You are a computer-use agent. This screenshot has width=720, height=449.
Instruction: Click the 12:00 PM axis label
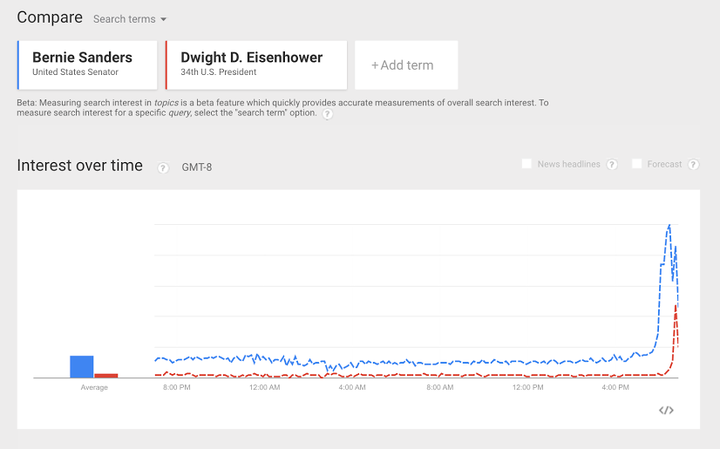[528, 387]
